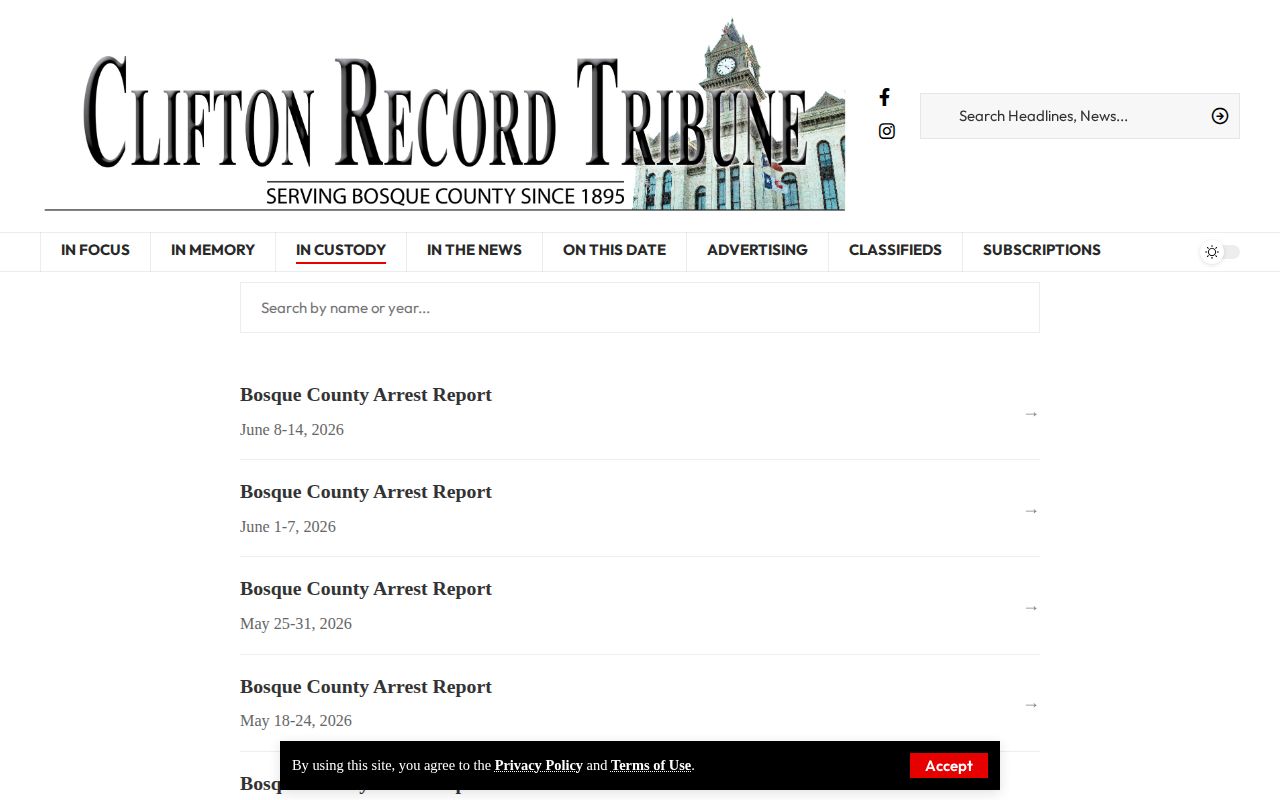Click the arrow for May 18-24 report
Viewport: 1280px width, 800px height.
pos(1031,705)
